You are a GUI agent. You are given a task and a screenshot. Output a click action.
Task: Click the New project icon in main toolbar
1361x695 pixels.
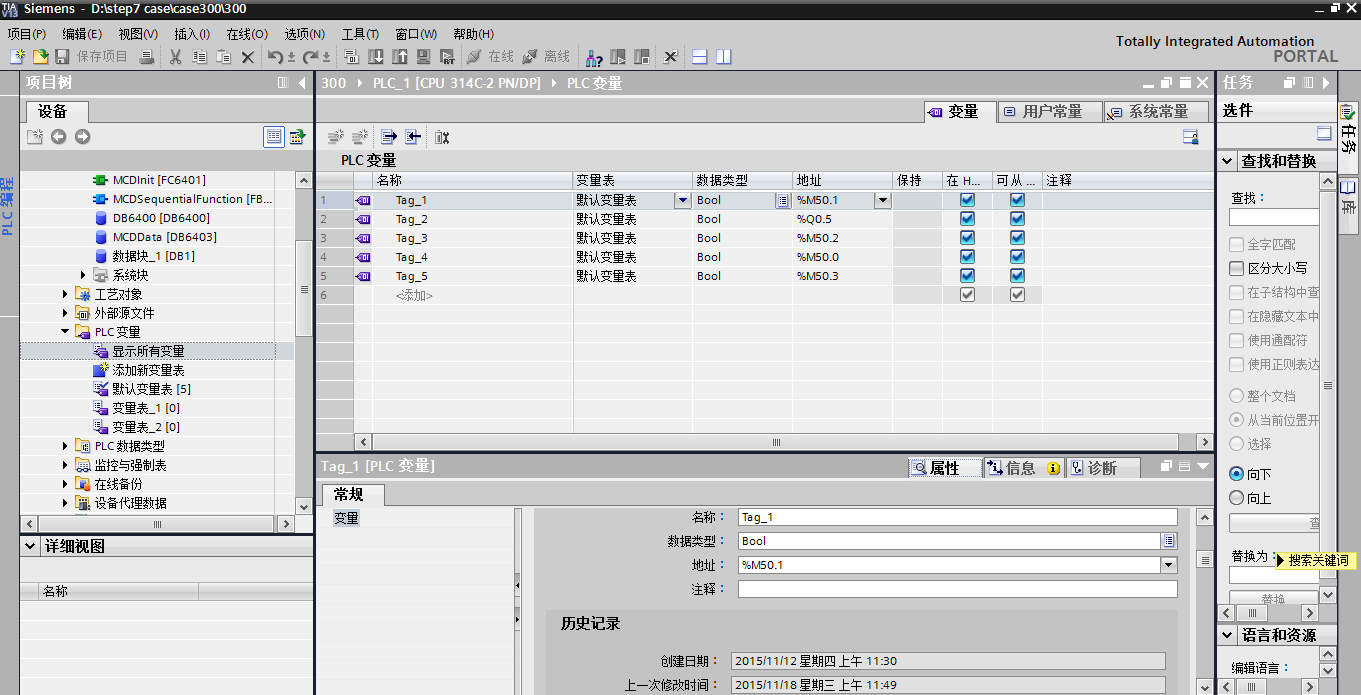(17, 57)
